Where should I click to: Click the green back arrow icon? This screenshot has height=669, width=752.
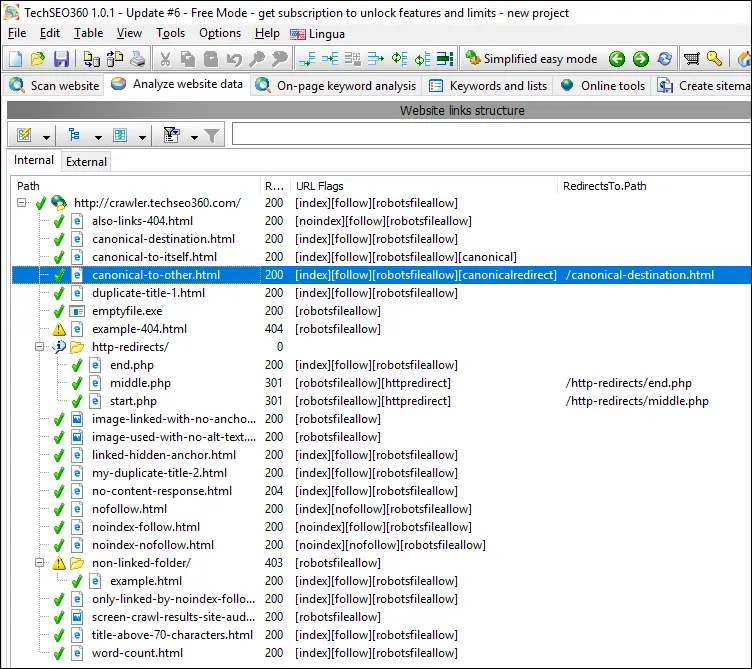pos(617,59)
